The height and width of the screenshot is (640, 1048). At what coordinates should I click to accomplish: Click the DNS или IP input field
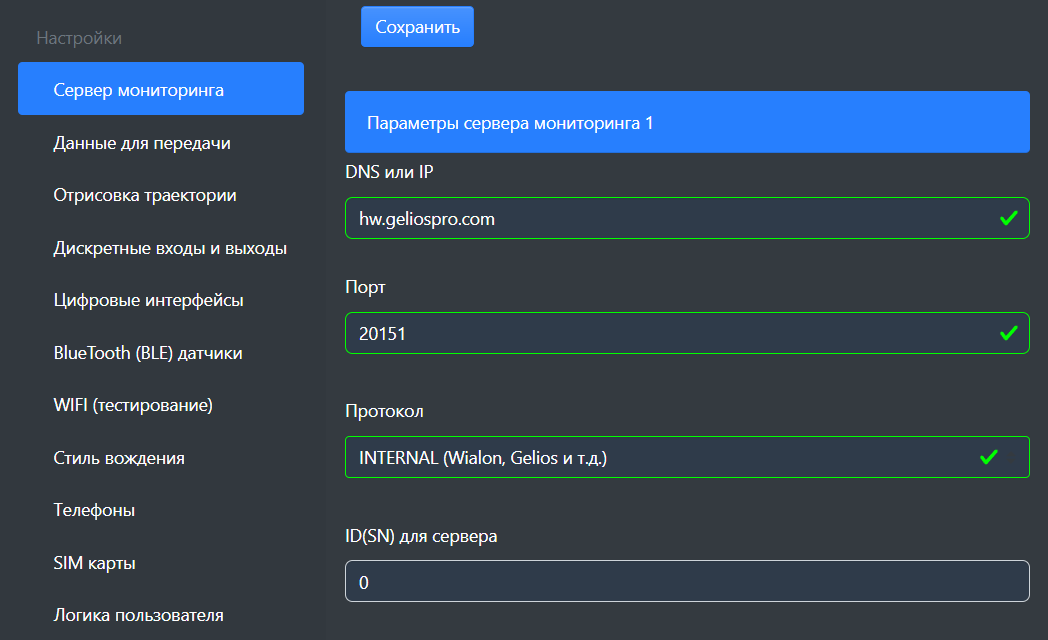point(670,218)
